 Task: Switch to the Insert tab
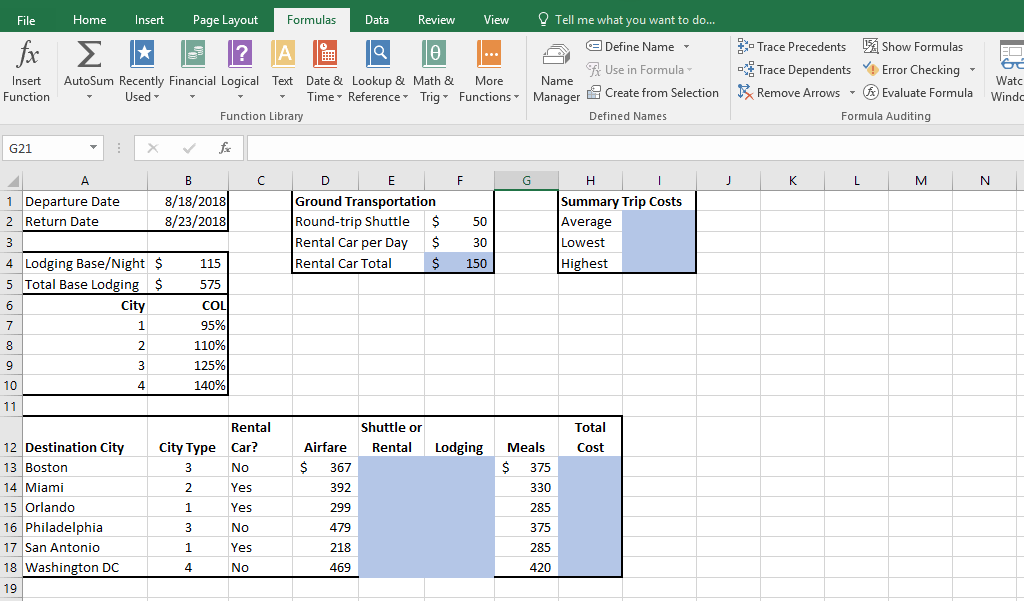coord(149,20)
